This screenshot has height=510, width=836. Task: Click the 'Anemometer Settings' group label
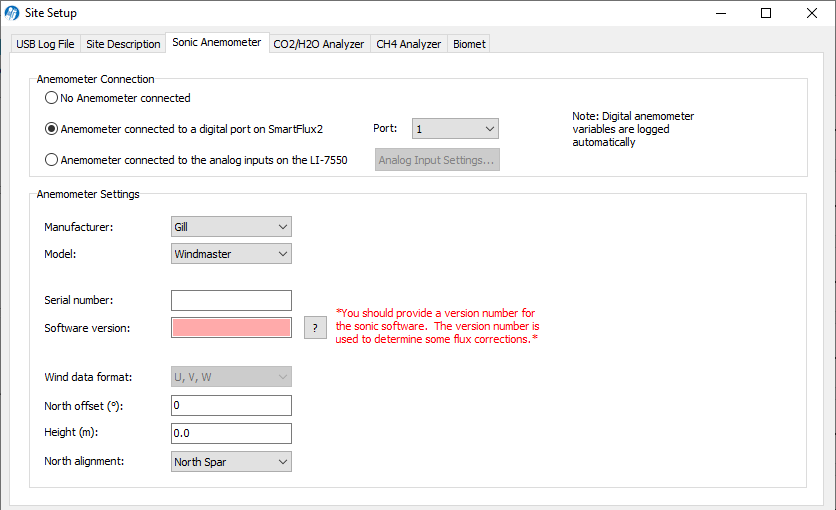(88, 194)
